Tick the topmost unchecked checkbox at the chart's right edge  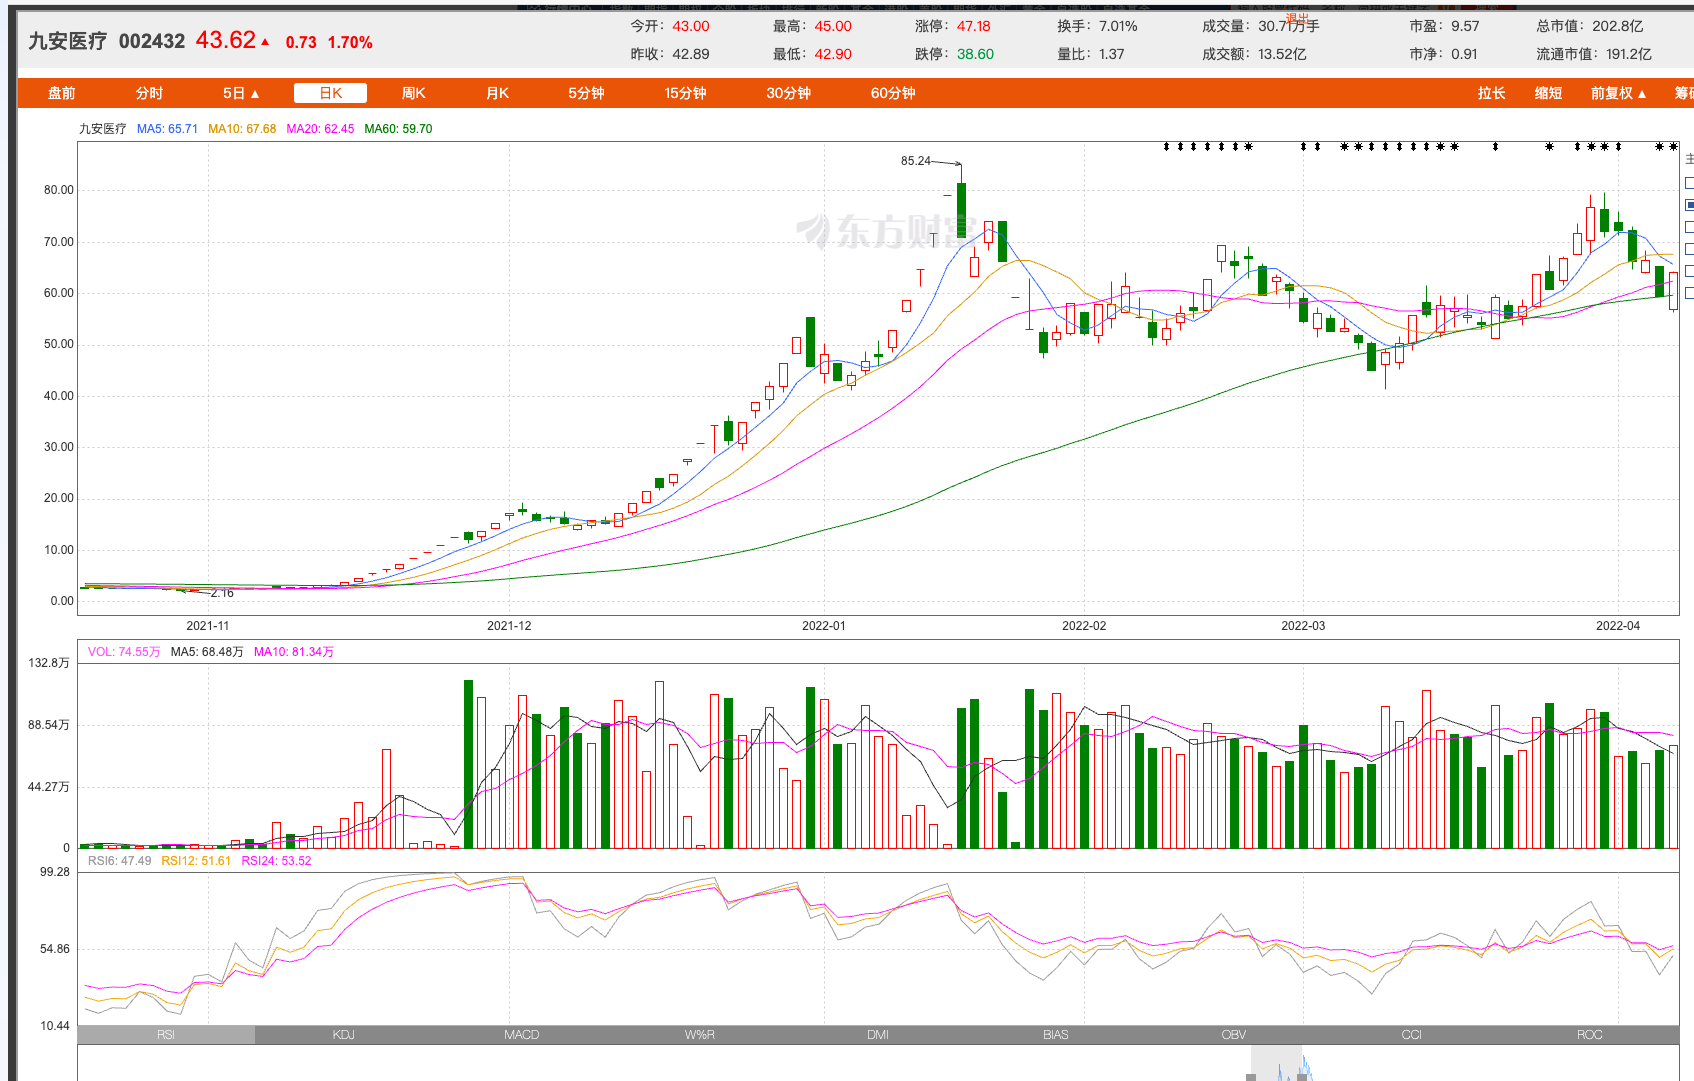point(1689,183)
